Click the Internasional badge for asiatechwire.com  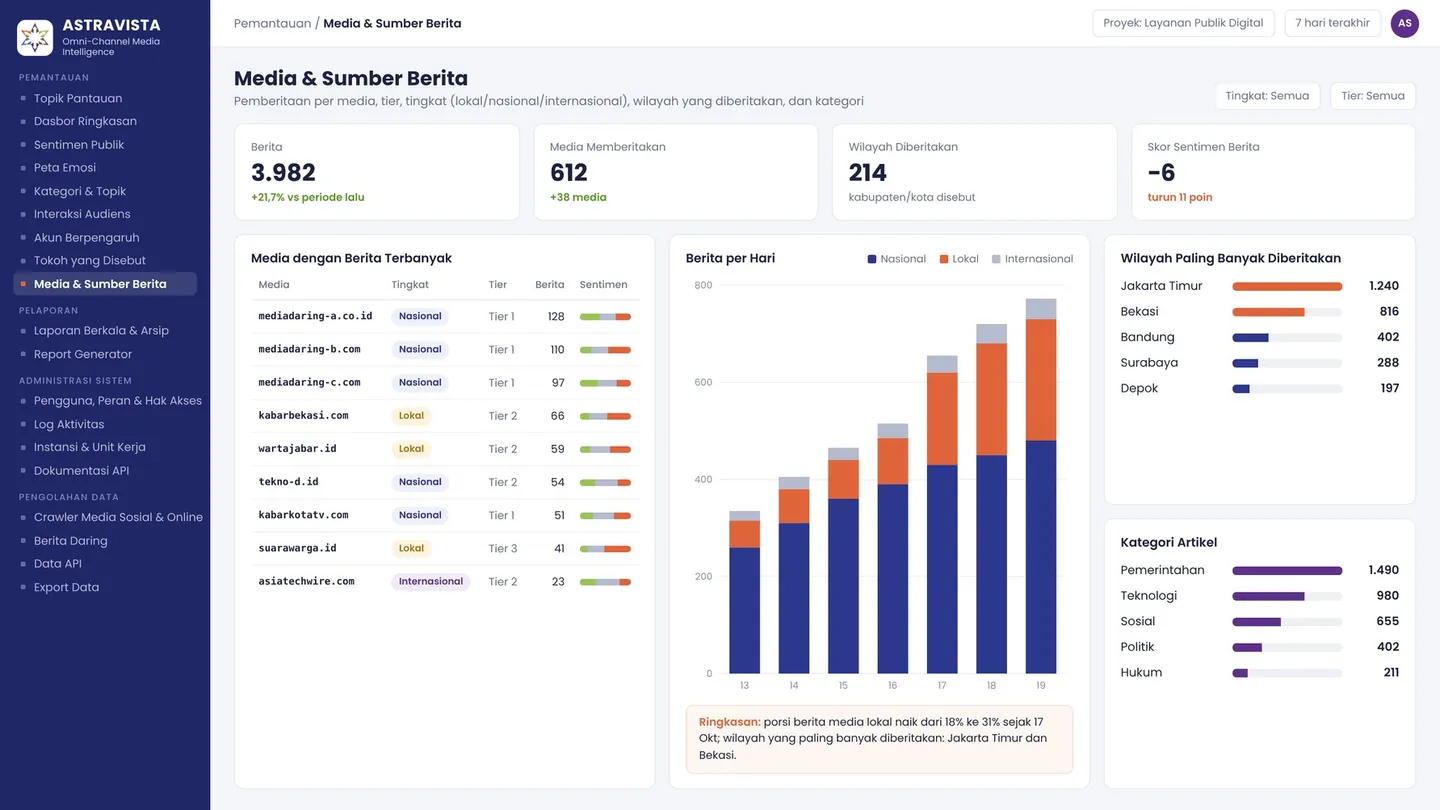tap(431, 582)
